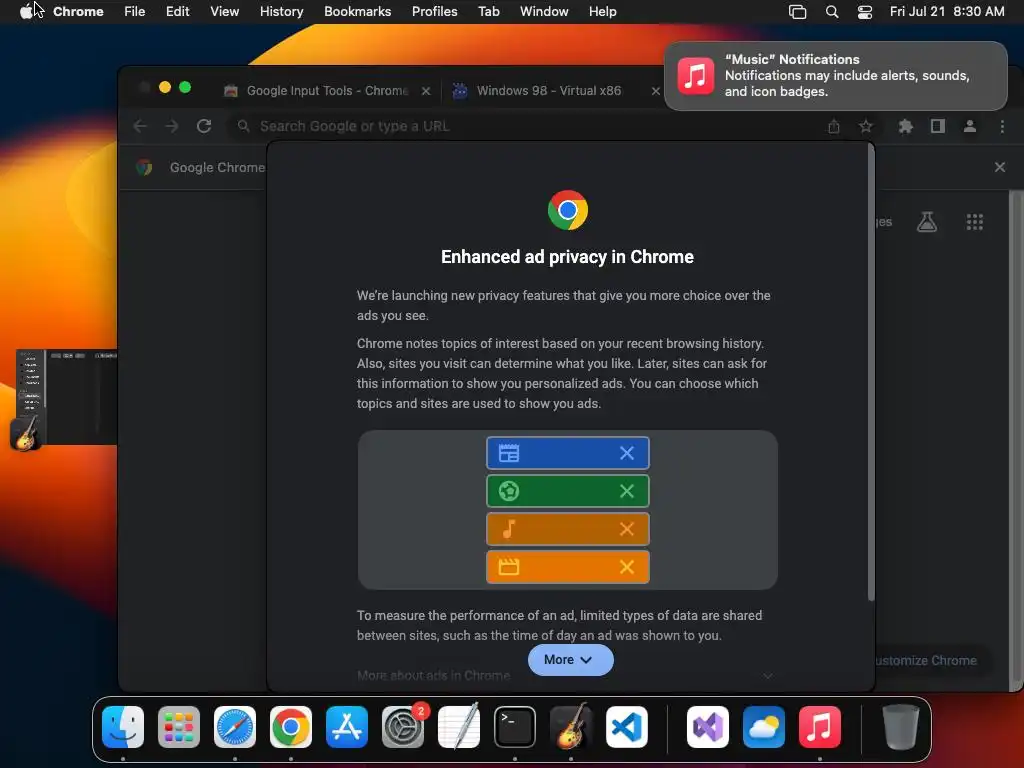Image resolution: width=1024 pixels, height=768 pixels.
Task: Click the Chrome icon in the Dock
Action: coord(291,727)
